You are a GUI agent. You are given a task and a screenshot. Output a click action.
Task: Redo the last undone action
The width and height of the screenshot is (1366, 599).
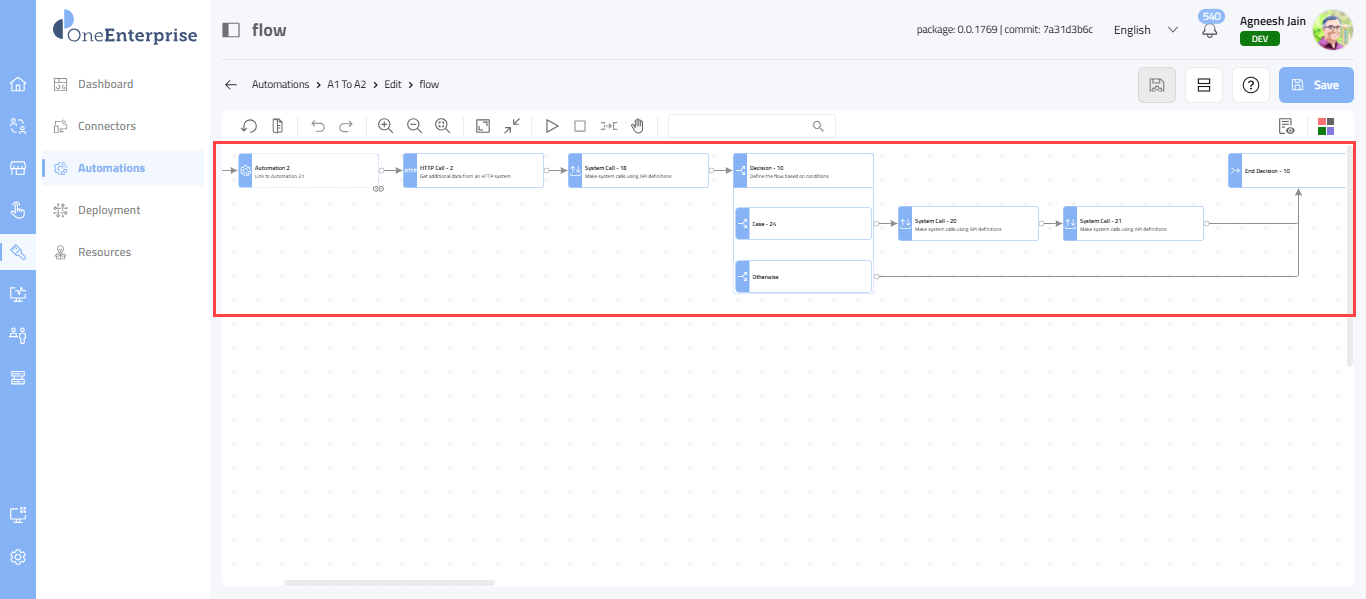(346, 126)
